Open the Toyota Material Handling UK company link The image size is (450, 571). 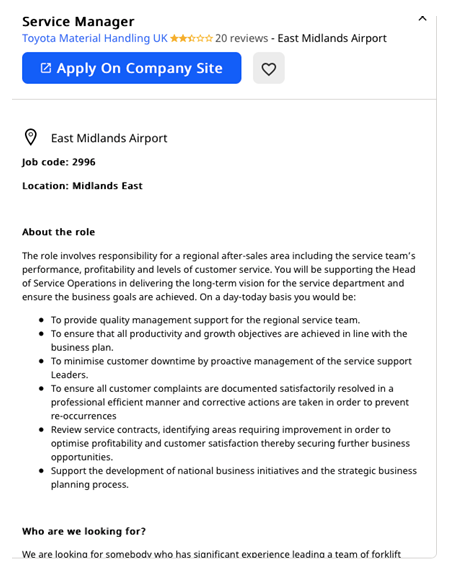[x=95, y=38]
